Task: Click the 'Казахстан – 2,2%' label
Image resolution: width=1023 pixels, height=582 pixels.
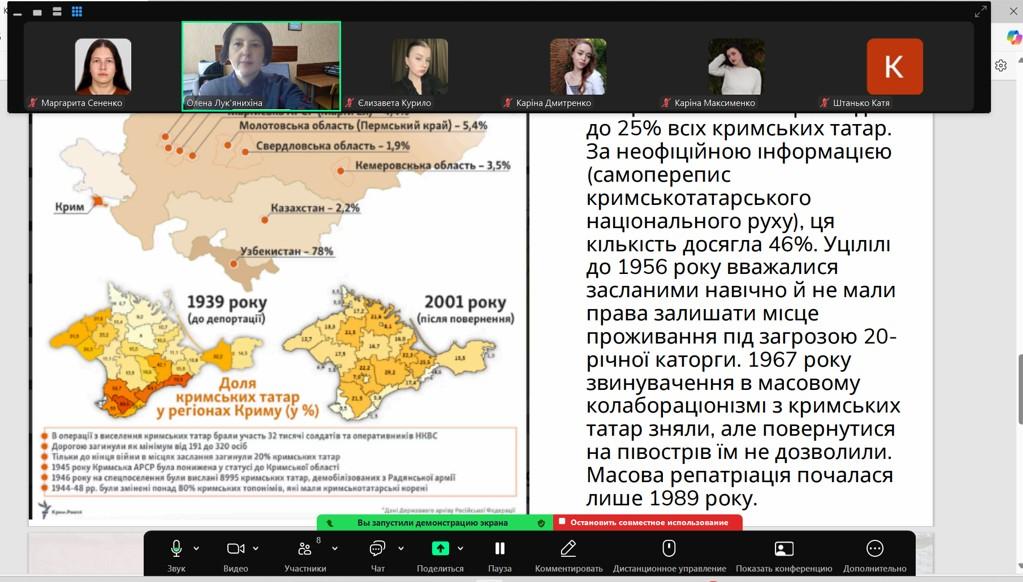Action: coord(314,208)
